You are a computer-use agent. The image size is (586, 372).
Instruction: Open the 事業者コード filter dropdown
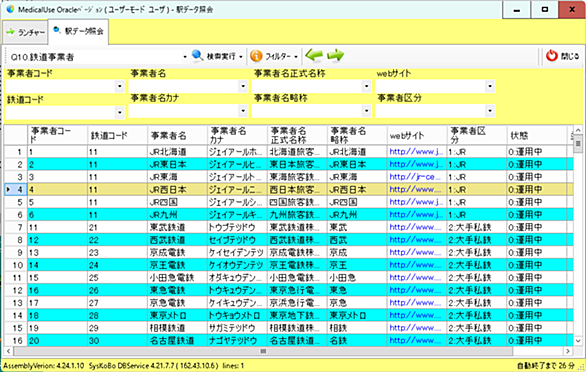pyautogui.click(x=120, y=86)
